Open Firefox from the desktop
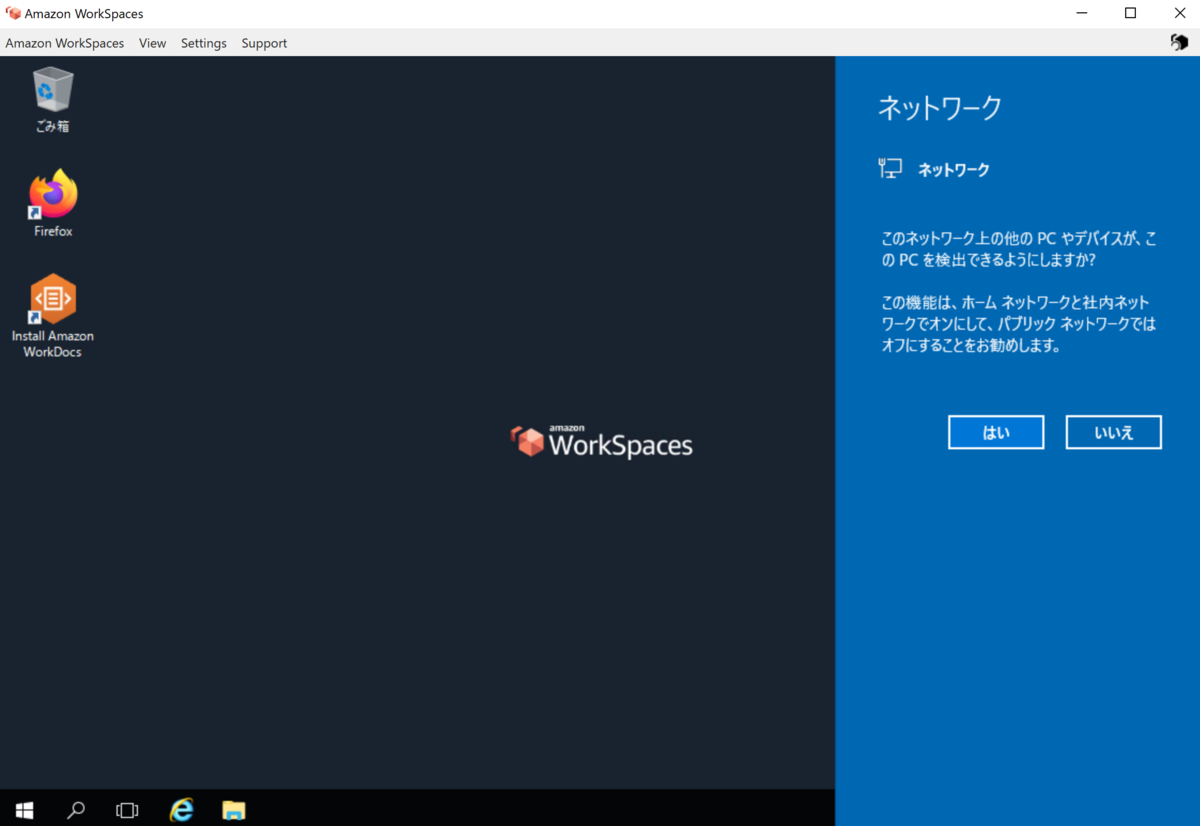The width and height of the screenshot is (1200, 826). pos(51,195)
